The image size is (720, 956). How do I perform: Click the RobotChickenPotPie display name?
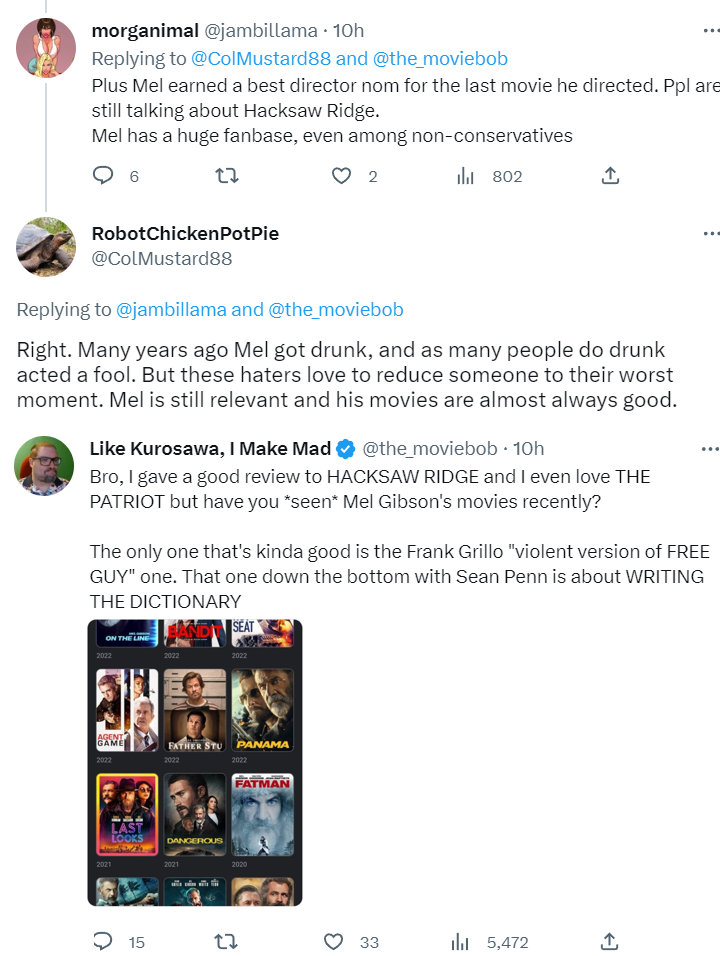pos(185,234)
